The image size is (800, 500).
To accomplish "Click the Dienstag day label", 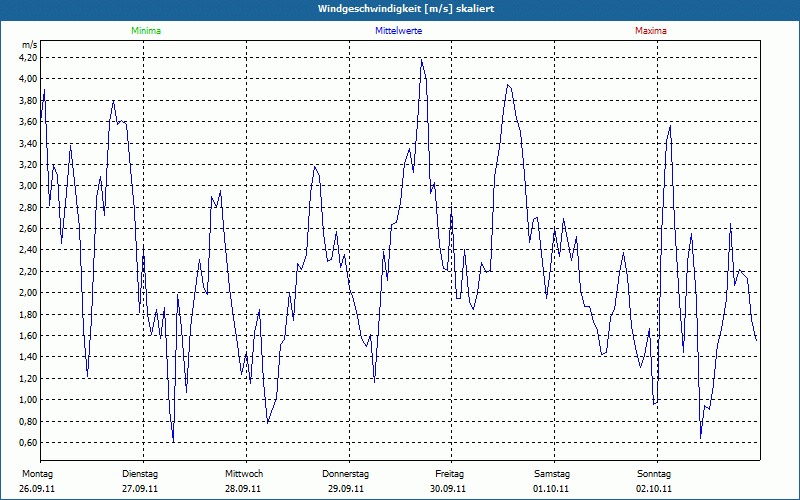I will click(x=140, y=474).
